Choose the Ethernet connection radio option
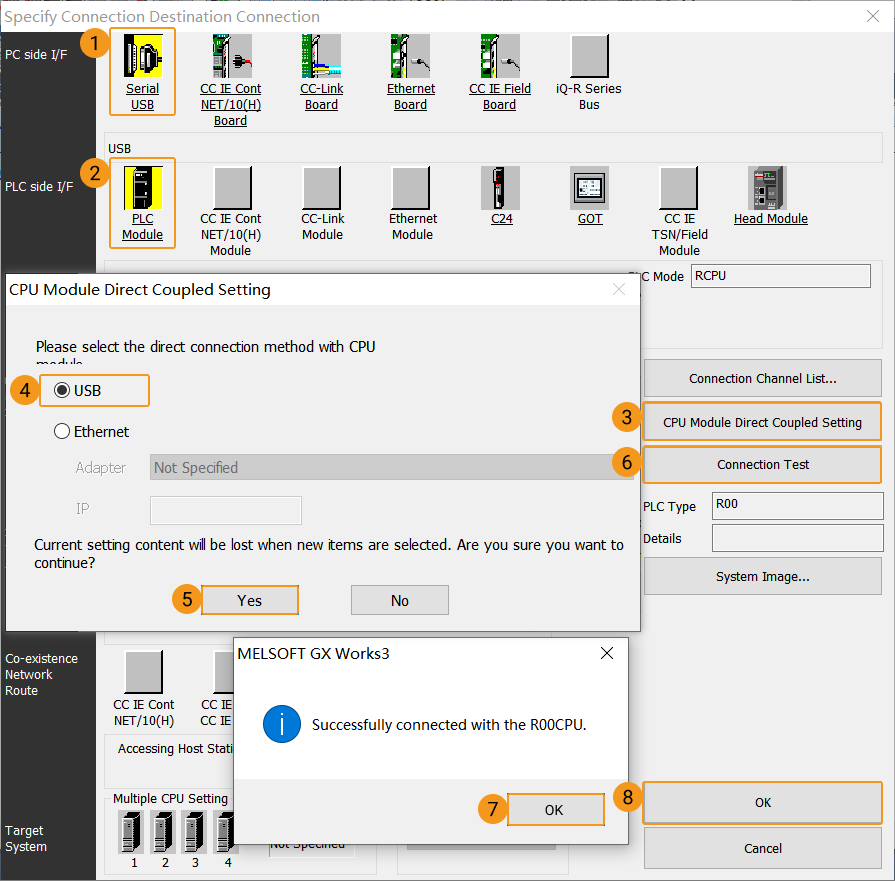This screenshot has width=895, height=881. tap(63, 432)
